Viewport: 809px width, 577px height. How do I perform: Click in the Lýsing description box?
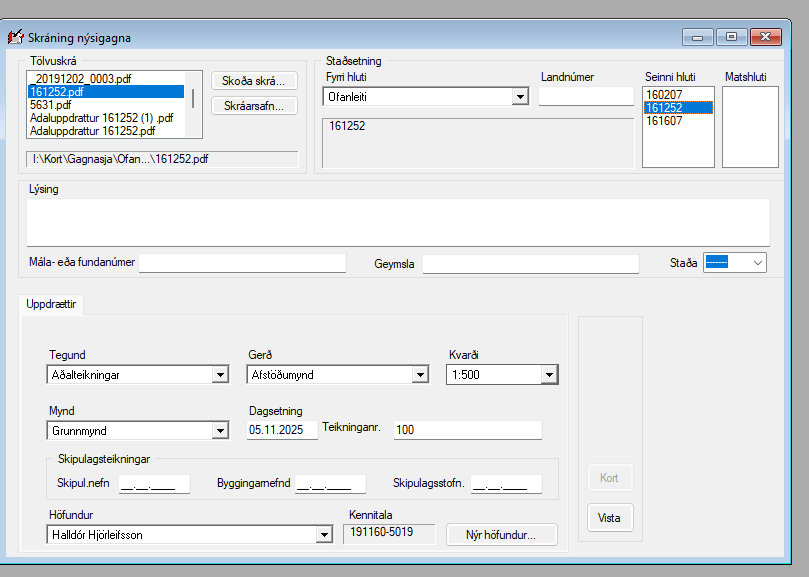tap(397, 222)
